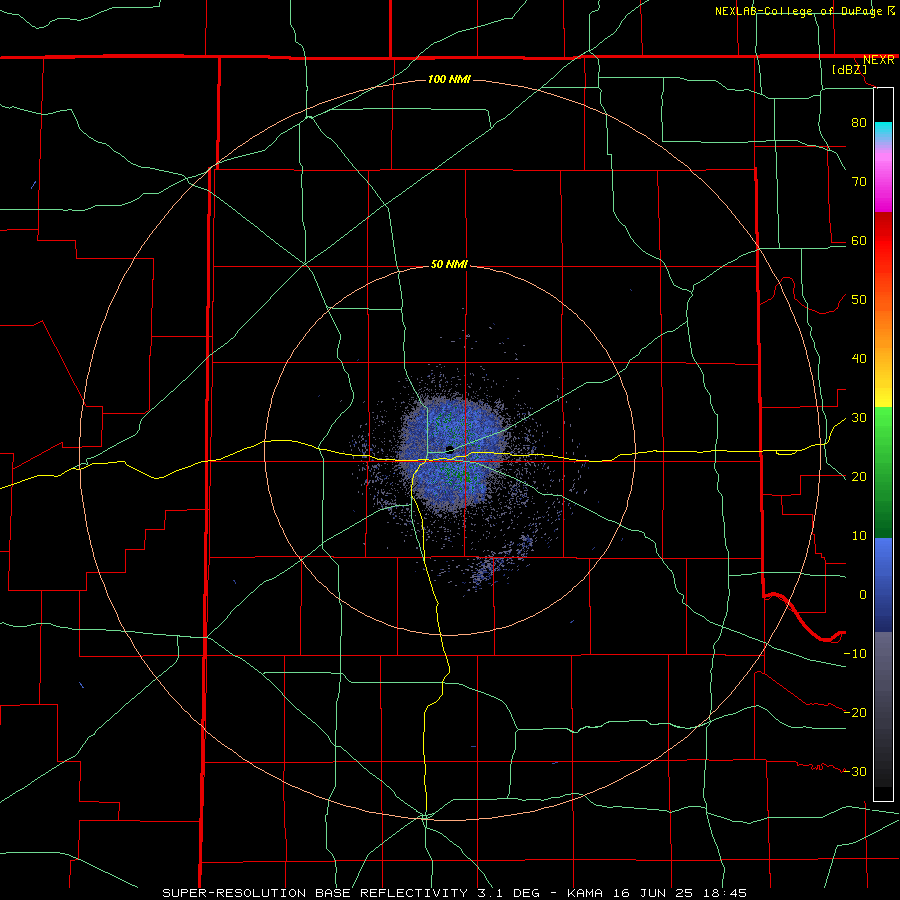Click the 40 value on dBZ scale
The height and width of the screenshot is (900, 900).
click(x=859, y=359)
